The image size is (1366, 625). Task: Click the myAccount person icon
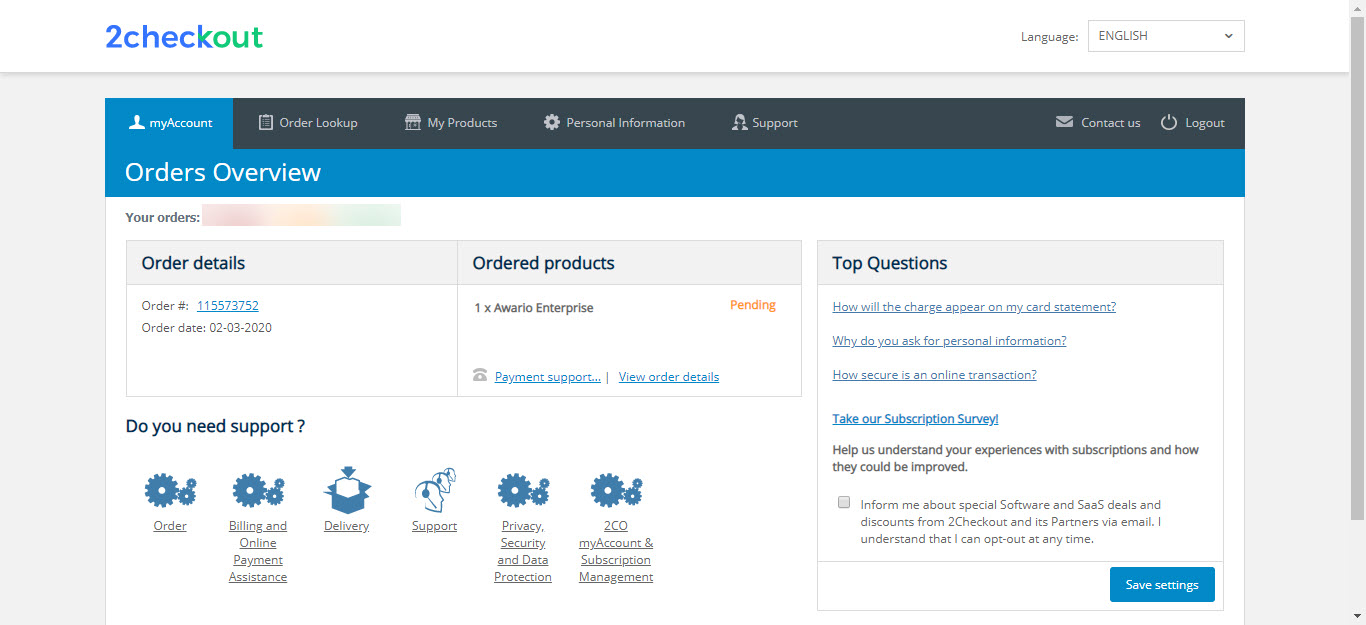[x=137, y=122]
